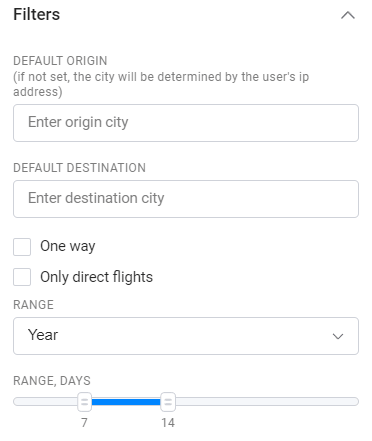Screen dimensions: 372x441
Task: Open the Range dropdown showing Year
Action: pyautogui.click(x=186, y=336)
